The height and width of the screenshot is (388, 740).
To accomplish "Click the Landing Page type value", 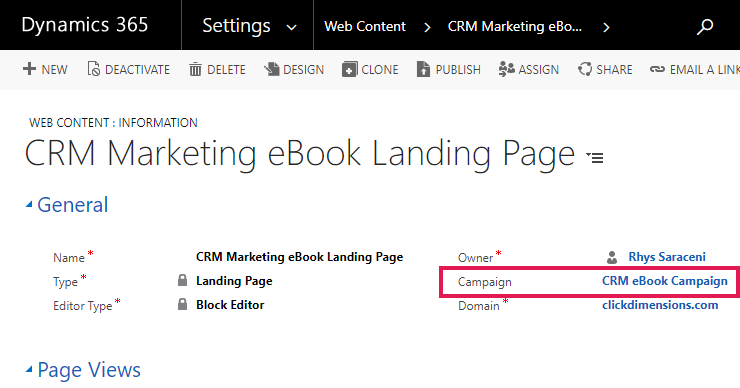I will (234, 281).
